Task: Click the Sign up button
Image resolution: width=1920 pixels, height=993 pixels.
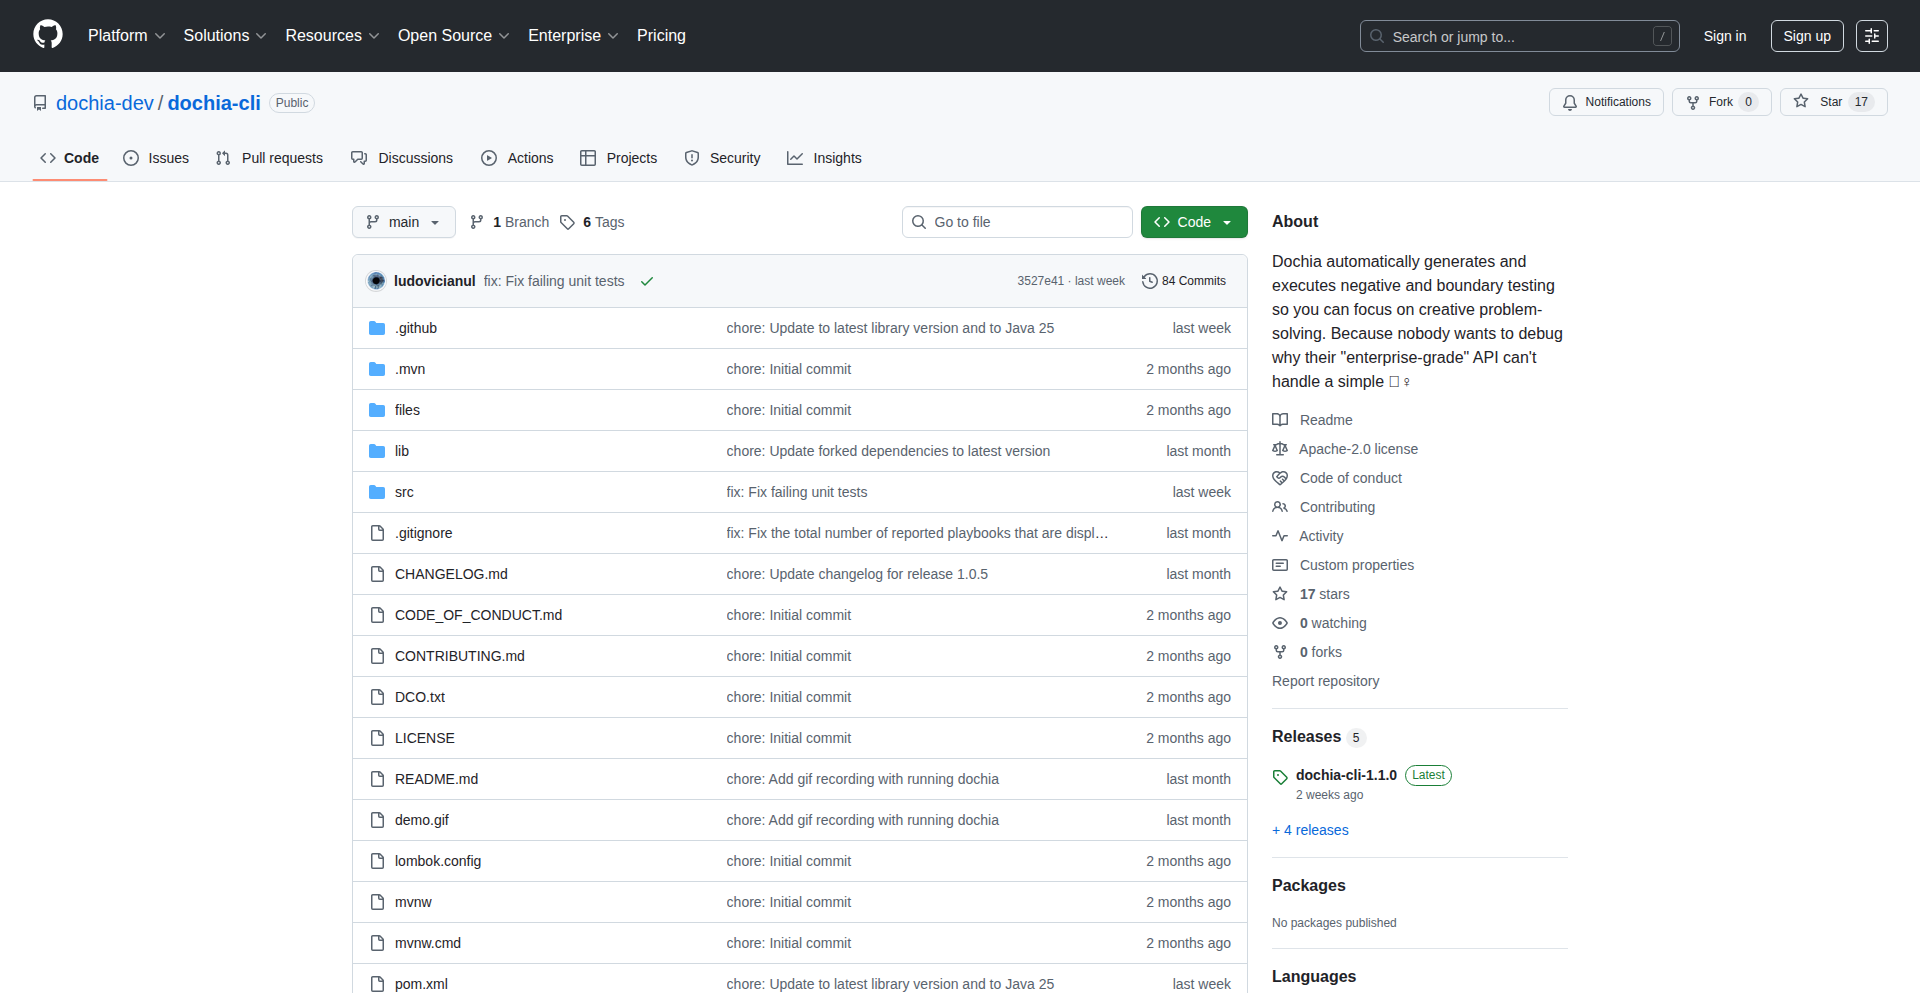Action: coord(1807,36)
